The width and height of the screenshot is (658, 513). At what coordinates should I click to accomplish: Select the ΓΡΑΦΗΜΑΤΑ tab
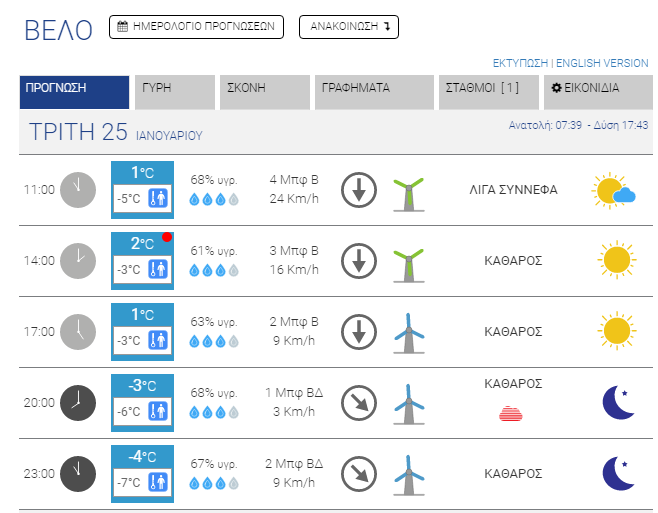375,88
